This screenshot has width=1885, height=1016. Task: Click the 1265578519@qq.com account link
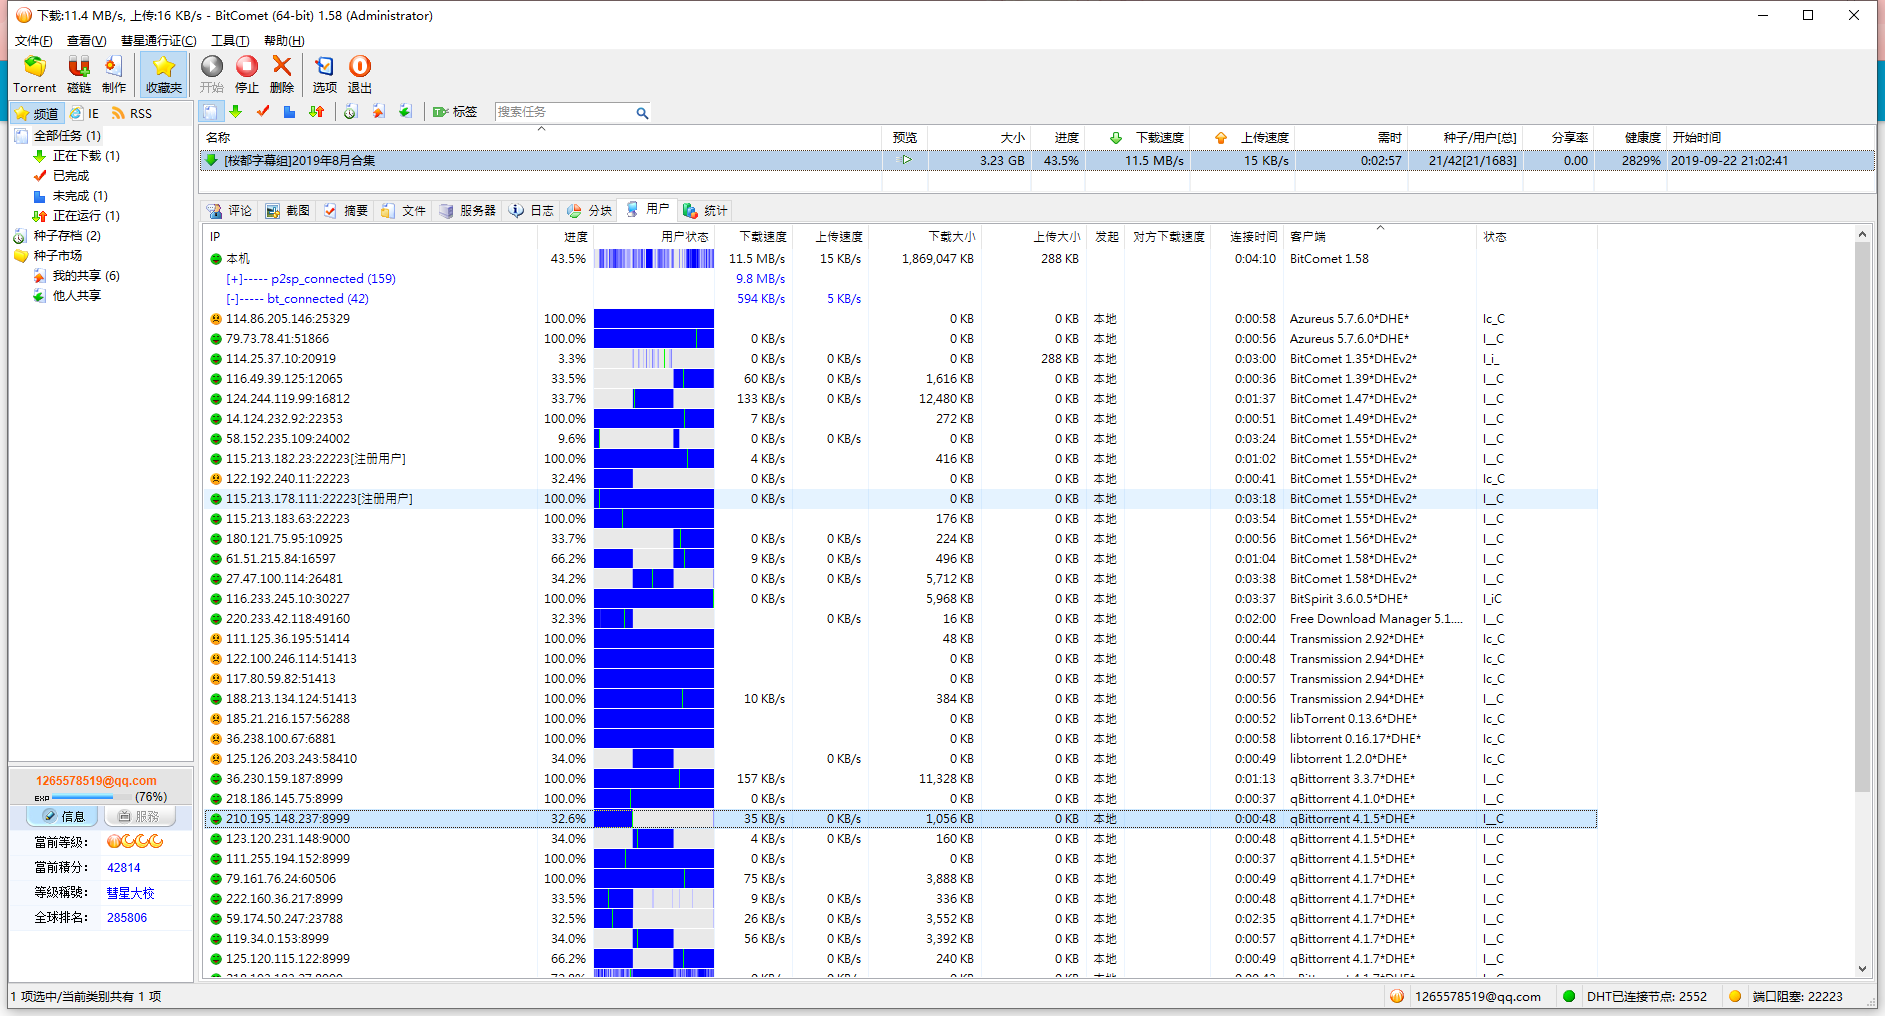96,781
